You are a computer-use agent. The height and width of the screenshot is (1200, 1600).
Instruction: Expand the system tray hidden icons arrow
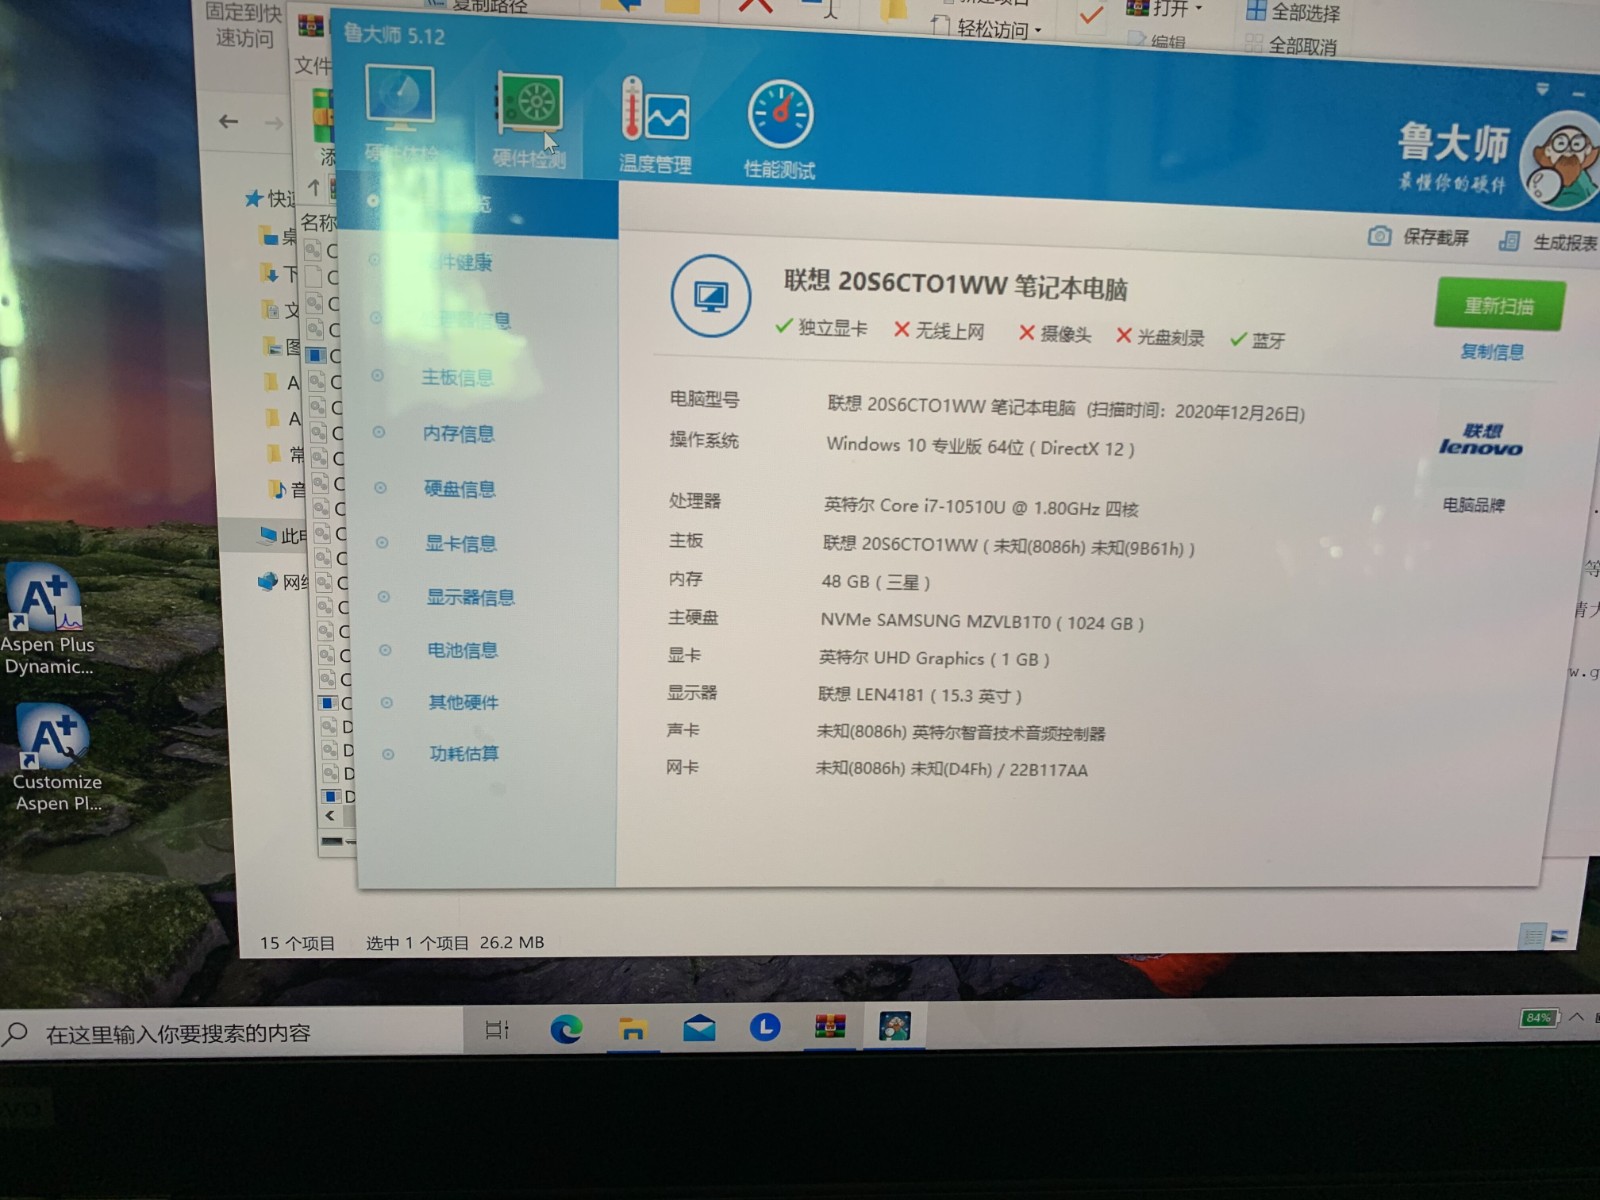pos(1576,1017)
